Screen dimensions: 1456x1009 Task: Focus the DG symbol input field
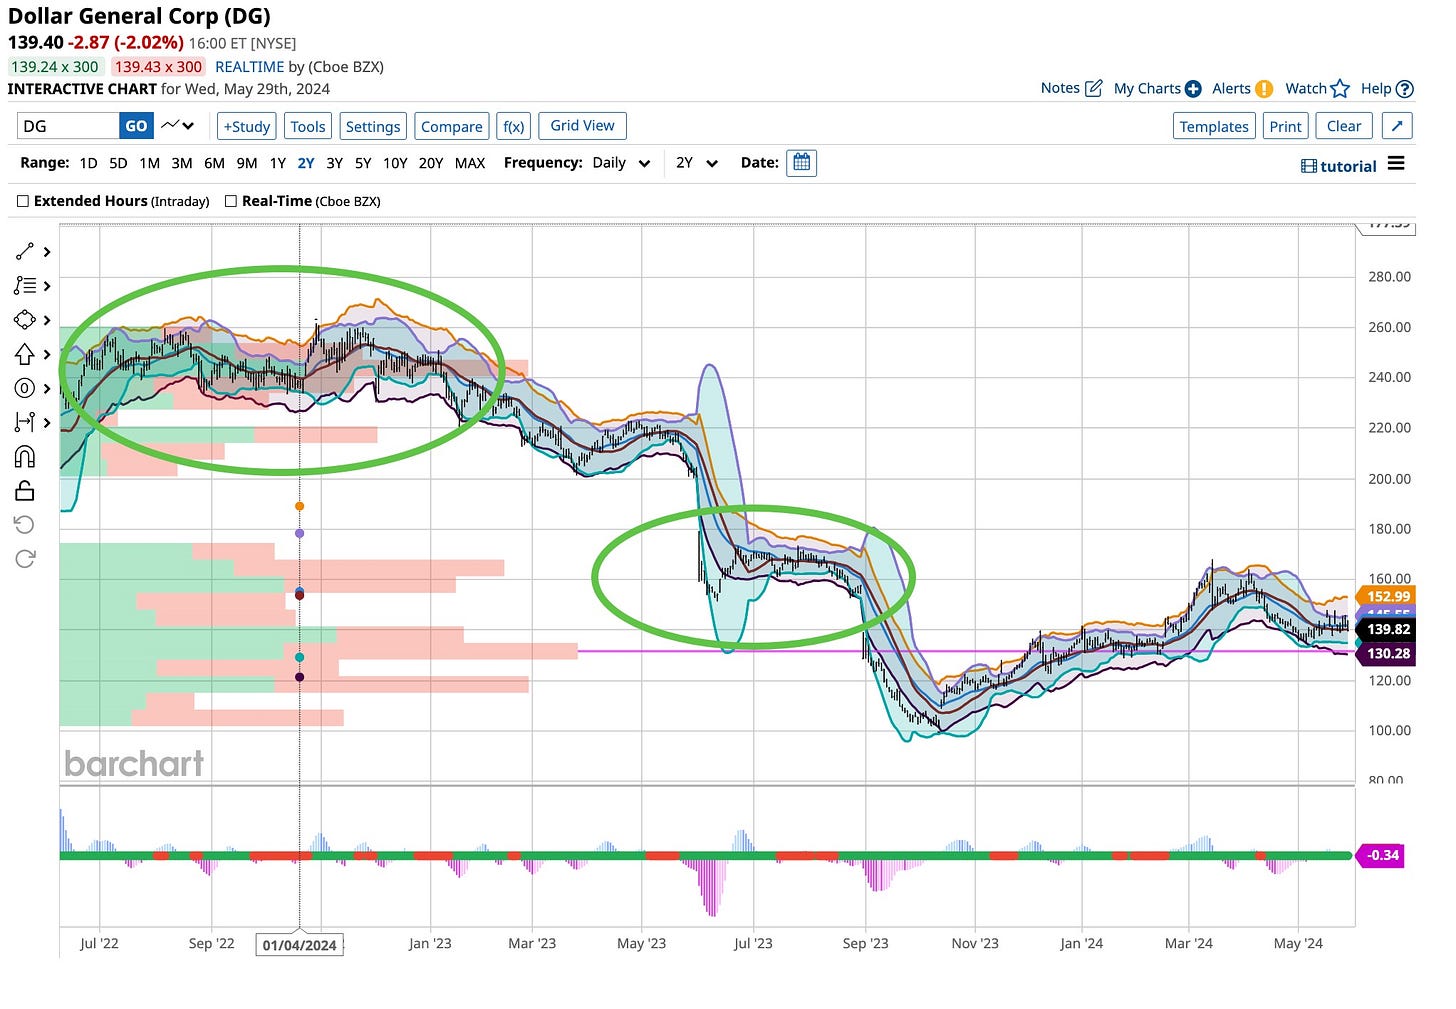click(x=68, y=126)
